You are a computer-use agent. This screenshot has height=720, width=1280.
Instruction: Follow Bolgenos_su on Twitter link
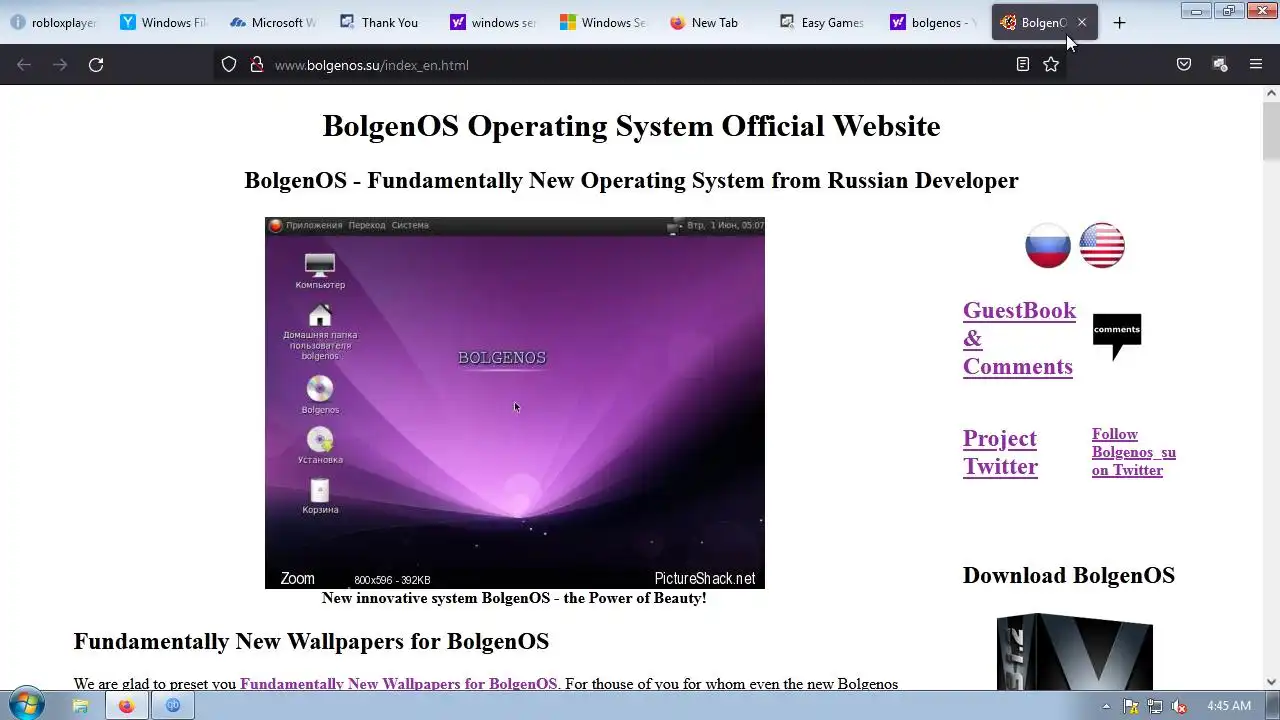(1134, 452)
